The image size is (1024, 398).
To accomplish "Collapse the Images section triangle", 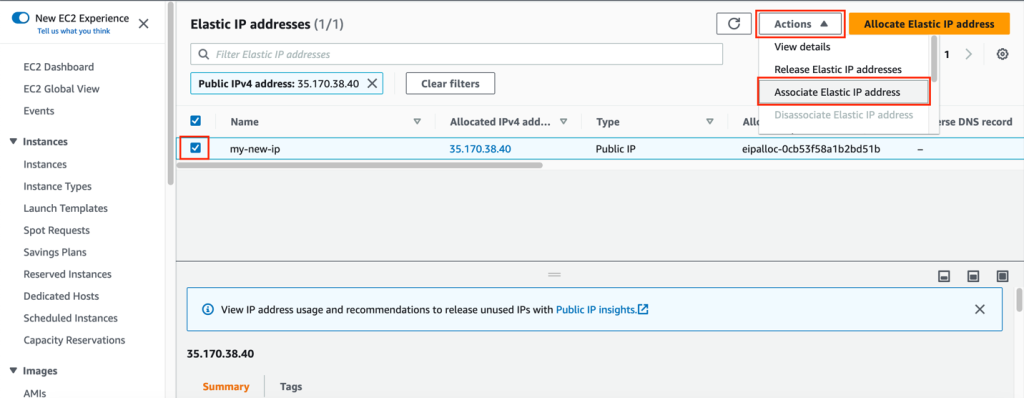I will tap(14, 371).
